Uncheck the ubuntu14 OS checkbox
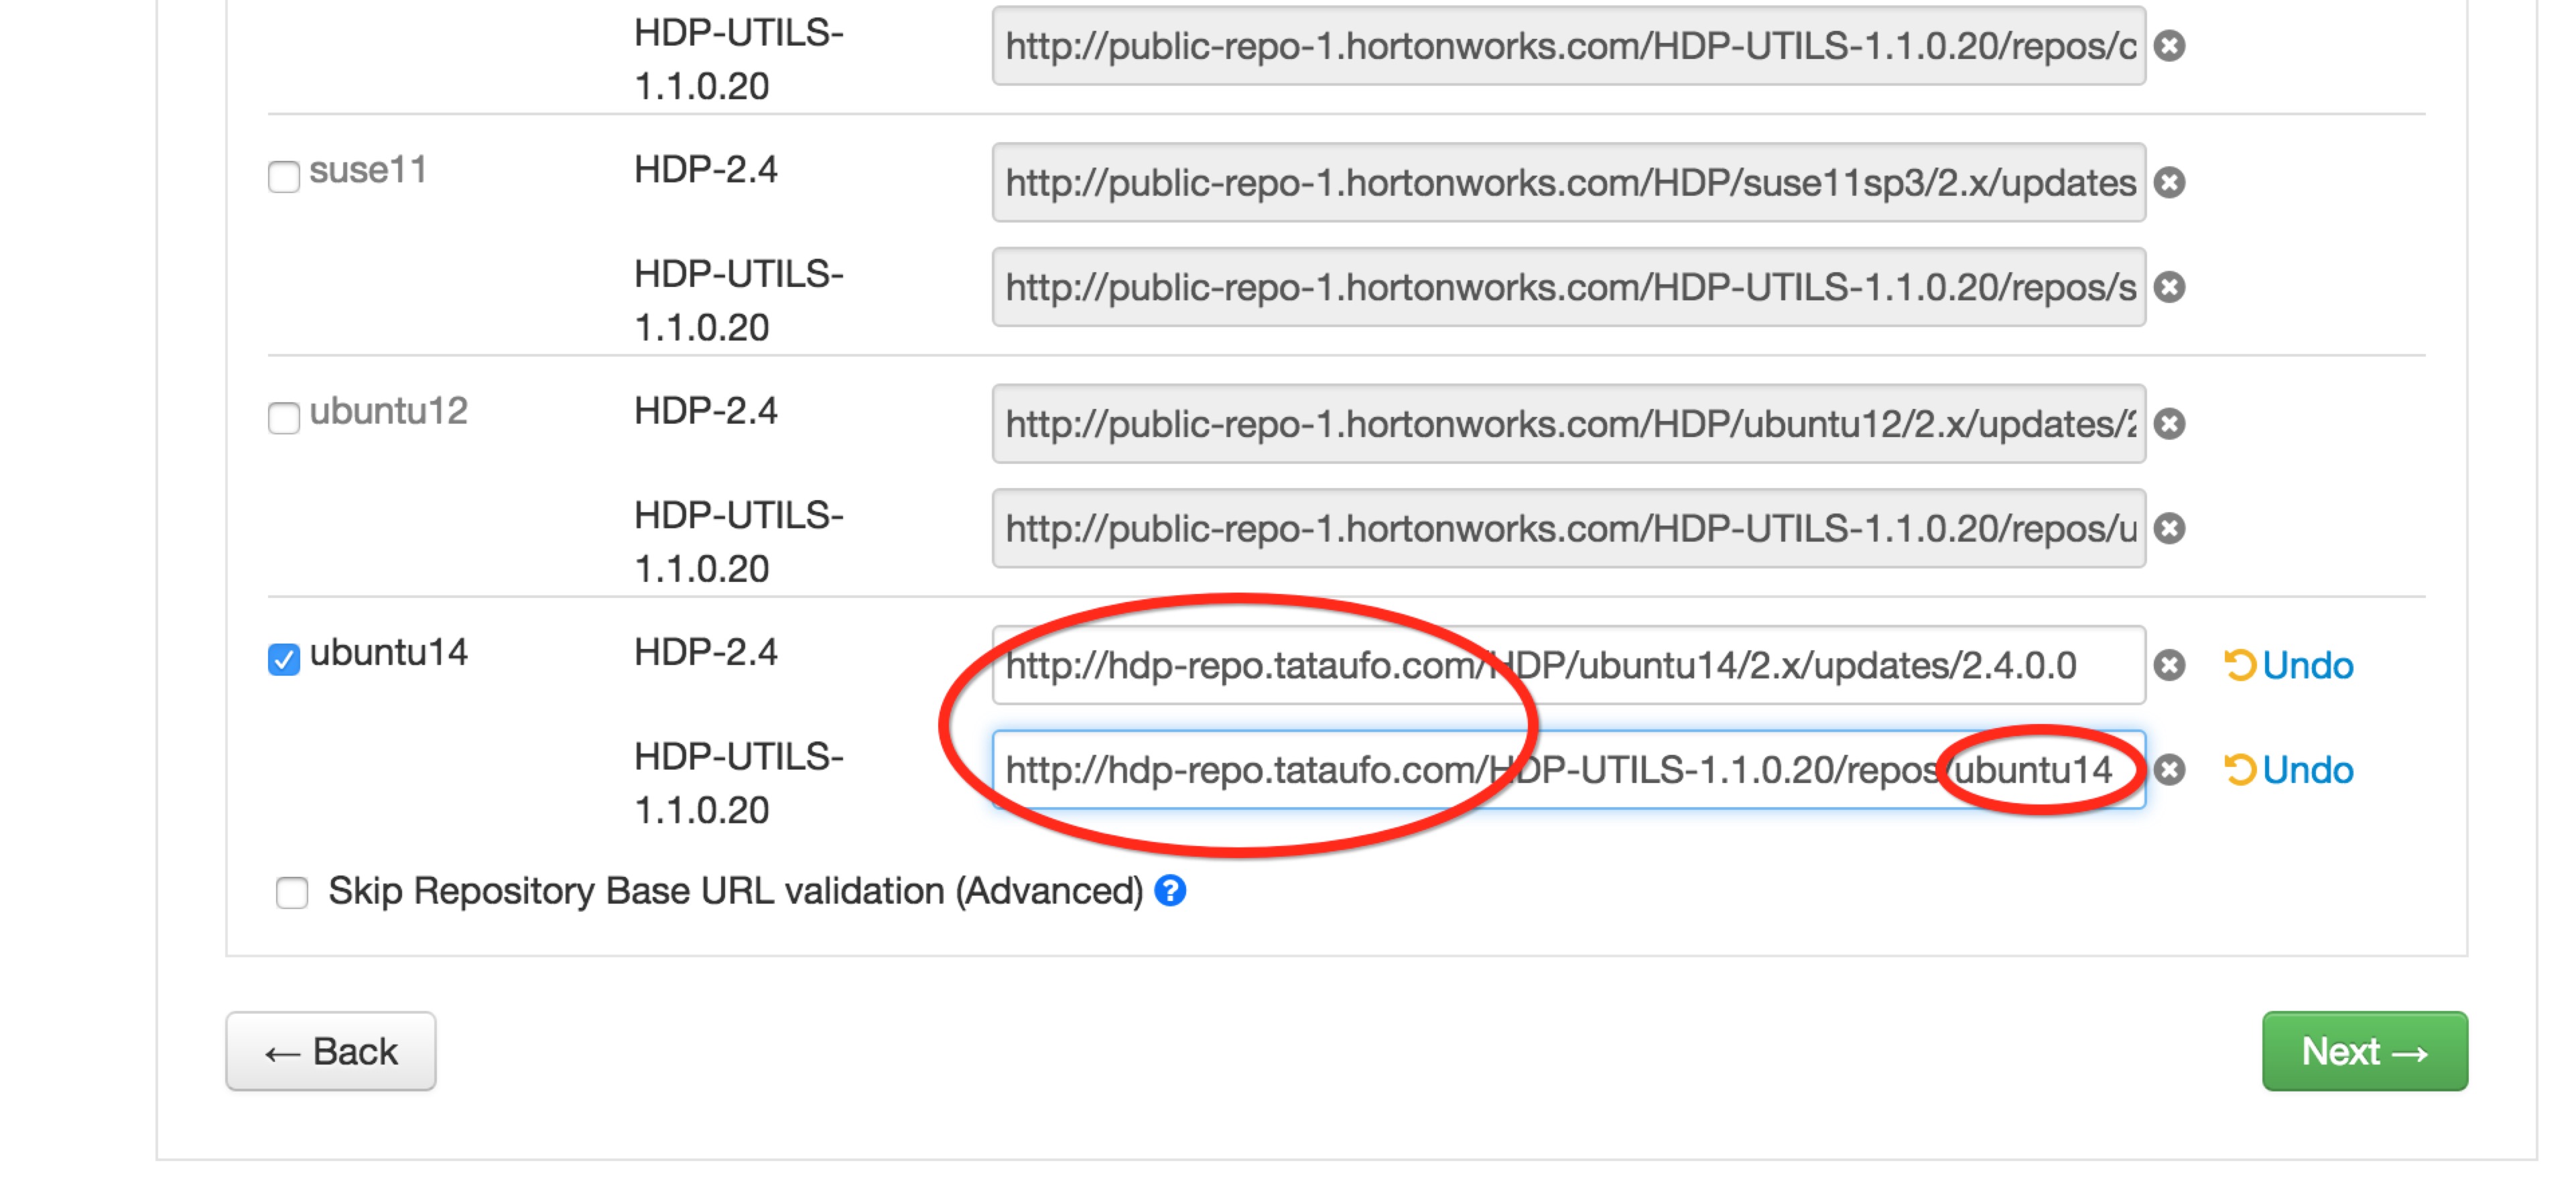The width and height of the screenshot is (2576, 1204). pyautogui.click(x=284, y=660)
